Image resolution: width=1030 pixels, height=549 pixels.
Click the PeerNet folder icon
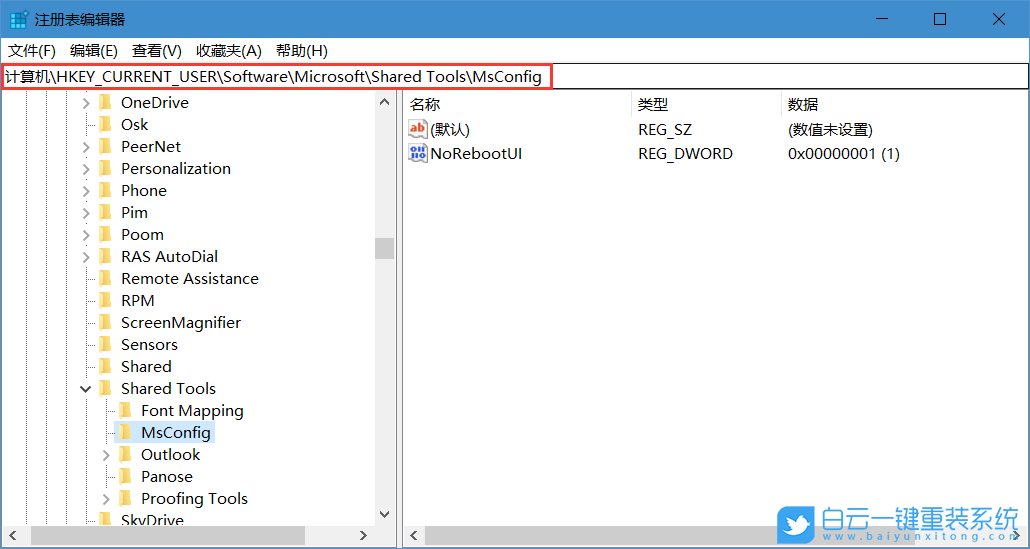coord(105,146)
